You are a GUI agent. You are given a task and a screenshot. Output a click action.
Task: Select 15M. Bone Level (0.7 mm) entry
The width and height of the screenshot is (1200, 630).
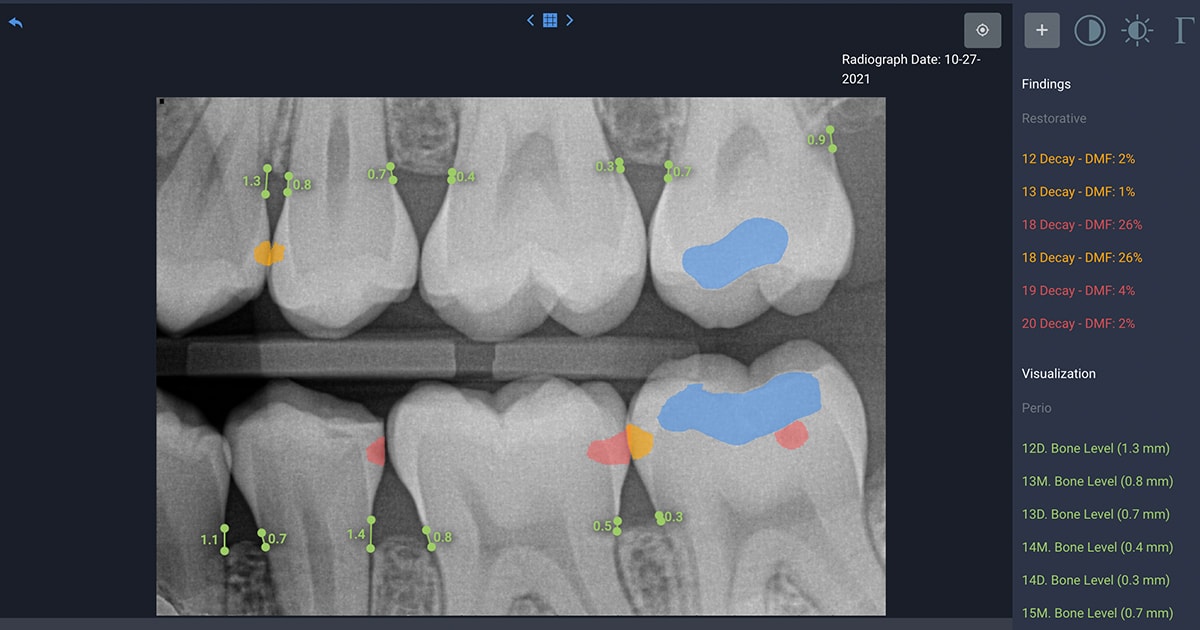pos(1097,613)
